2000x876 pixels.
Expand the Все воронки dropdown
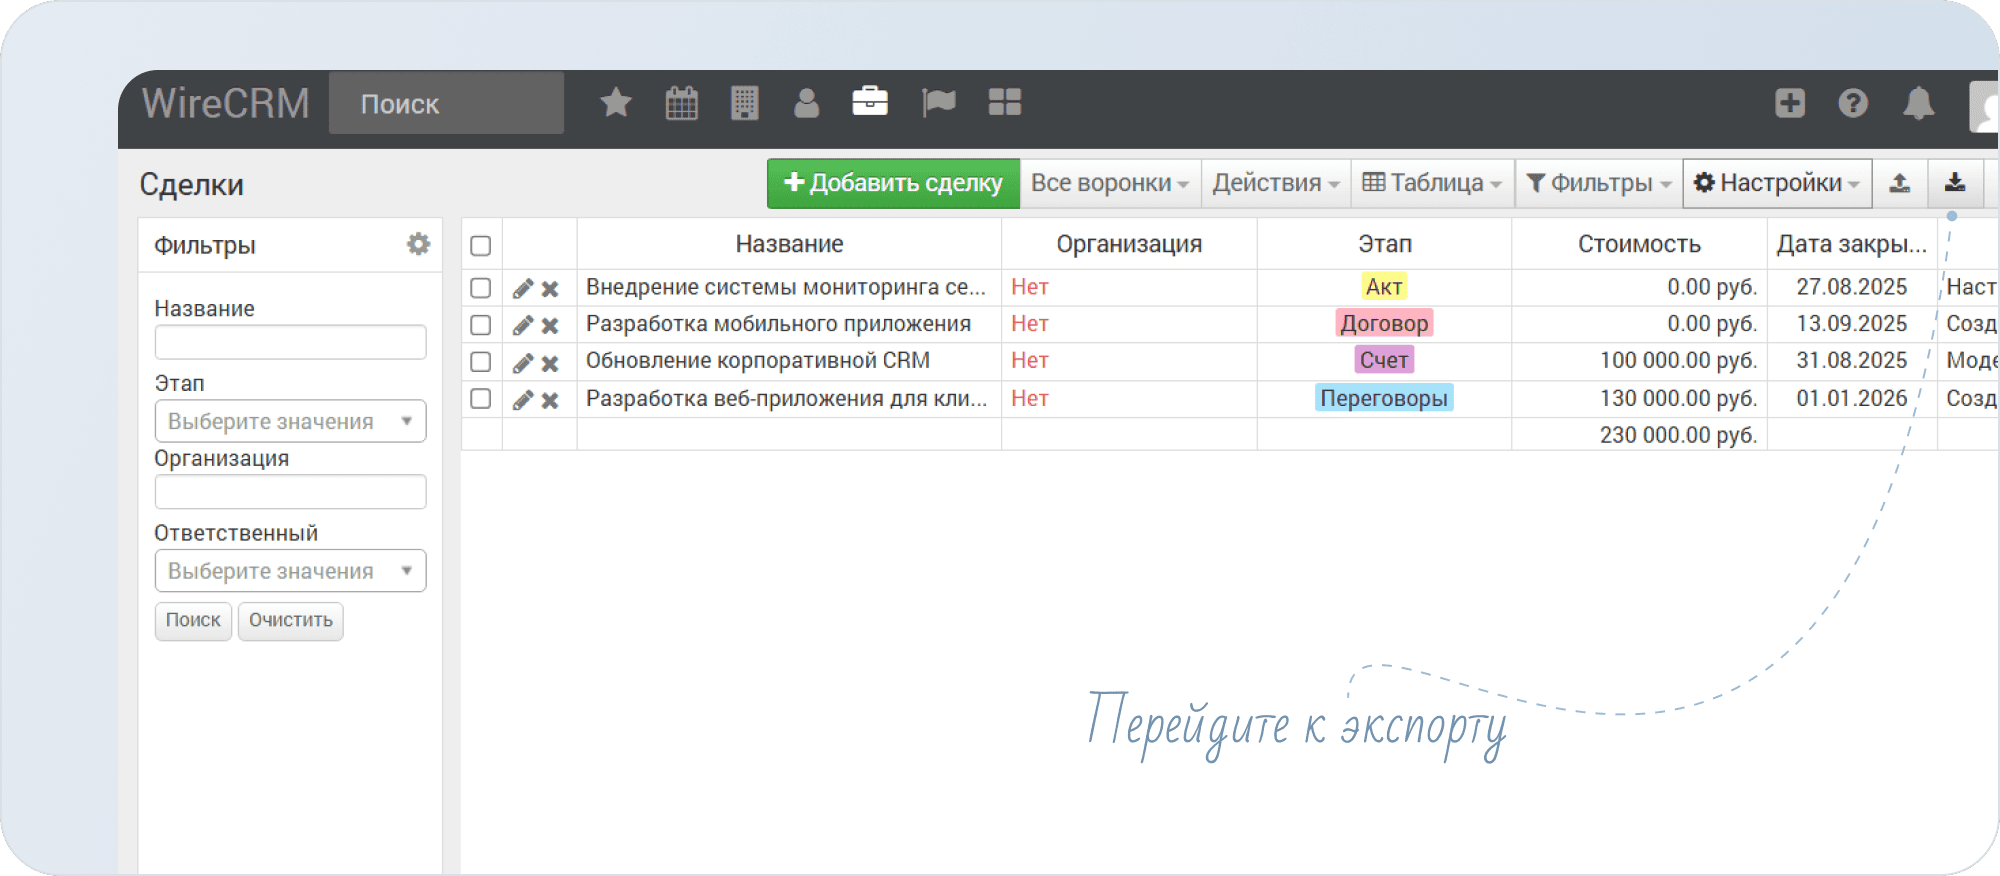point(1109,183)
